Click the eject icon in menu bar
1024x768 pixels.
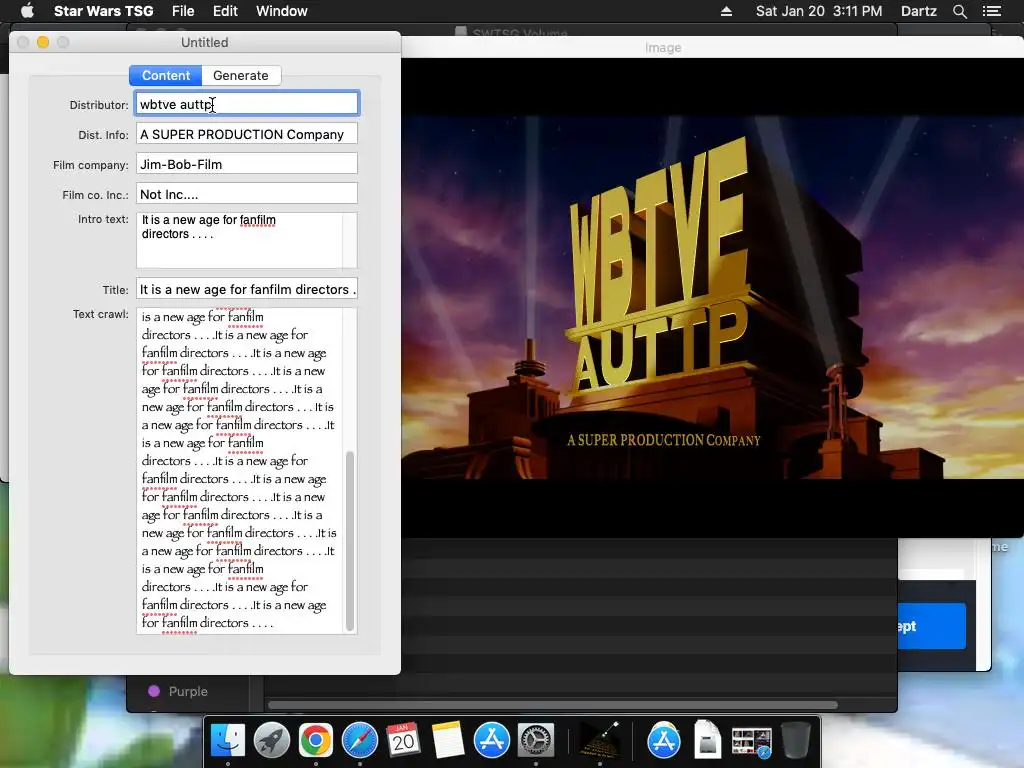(x=726, y=11)
